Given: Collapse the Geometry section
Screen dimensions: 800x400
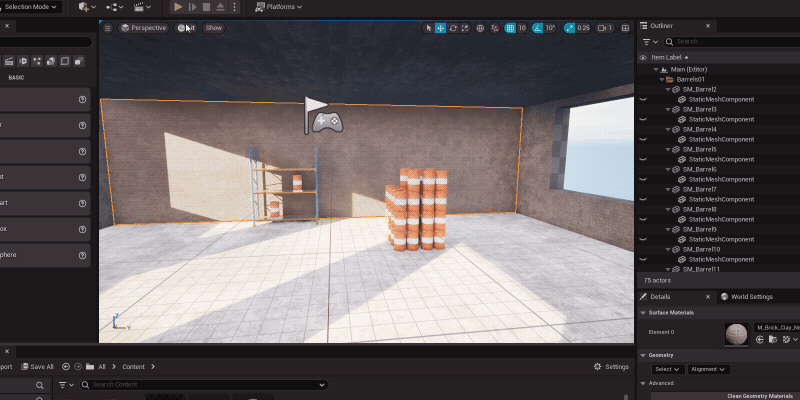Looking at the screenshot, I should (x=643, y=355).
